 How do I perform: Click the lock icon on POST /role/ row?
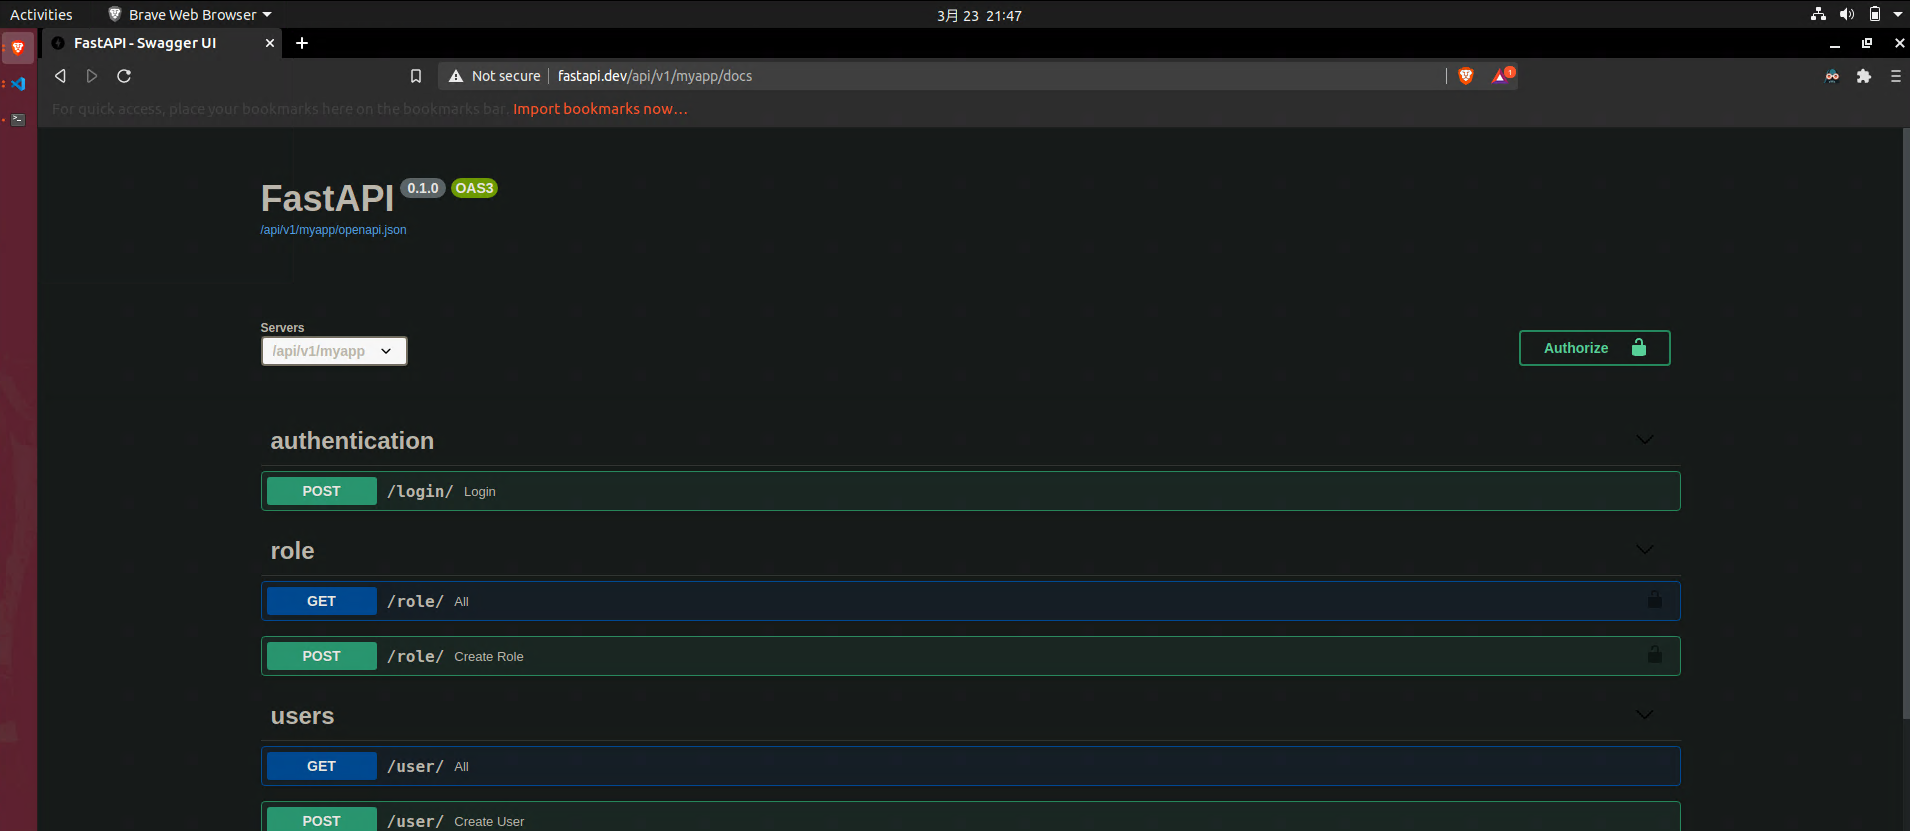[1655, 655]
